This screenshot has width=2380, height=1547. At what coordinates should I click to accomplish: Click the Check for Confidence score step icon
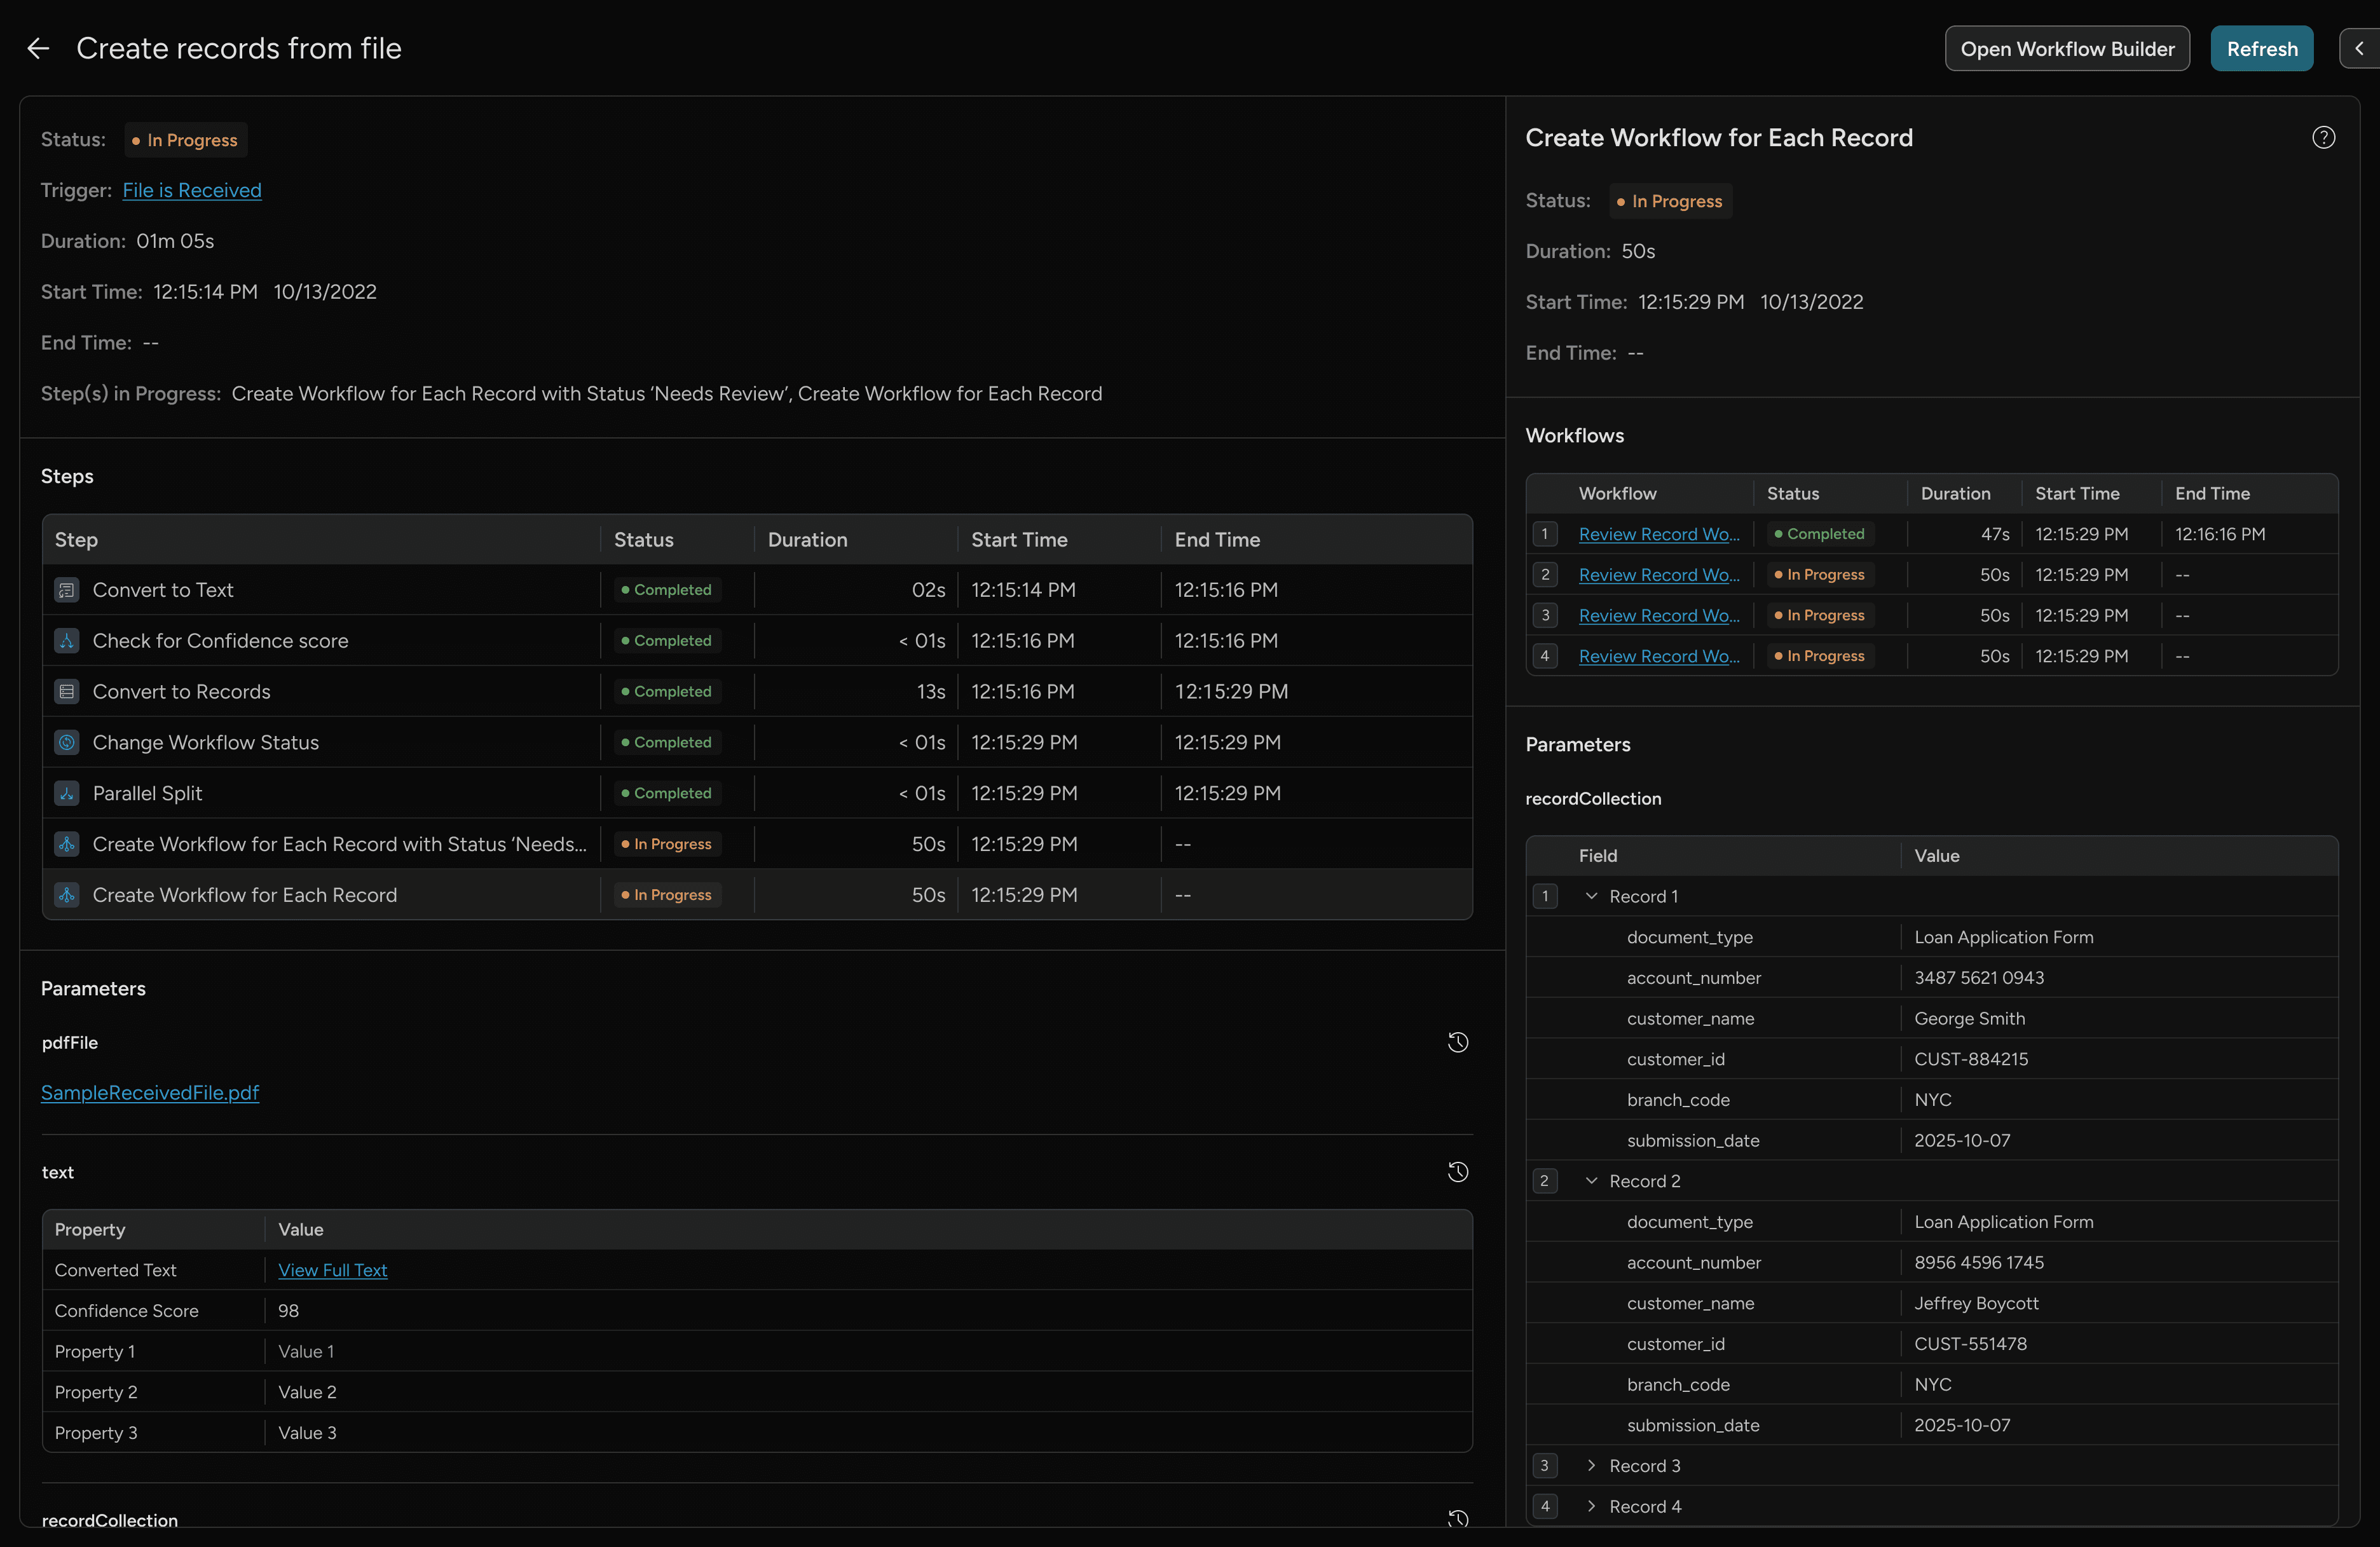(66, 640)
